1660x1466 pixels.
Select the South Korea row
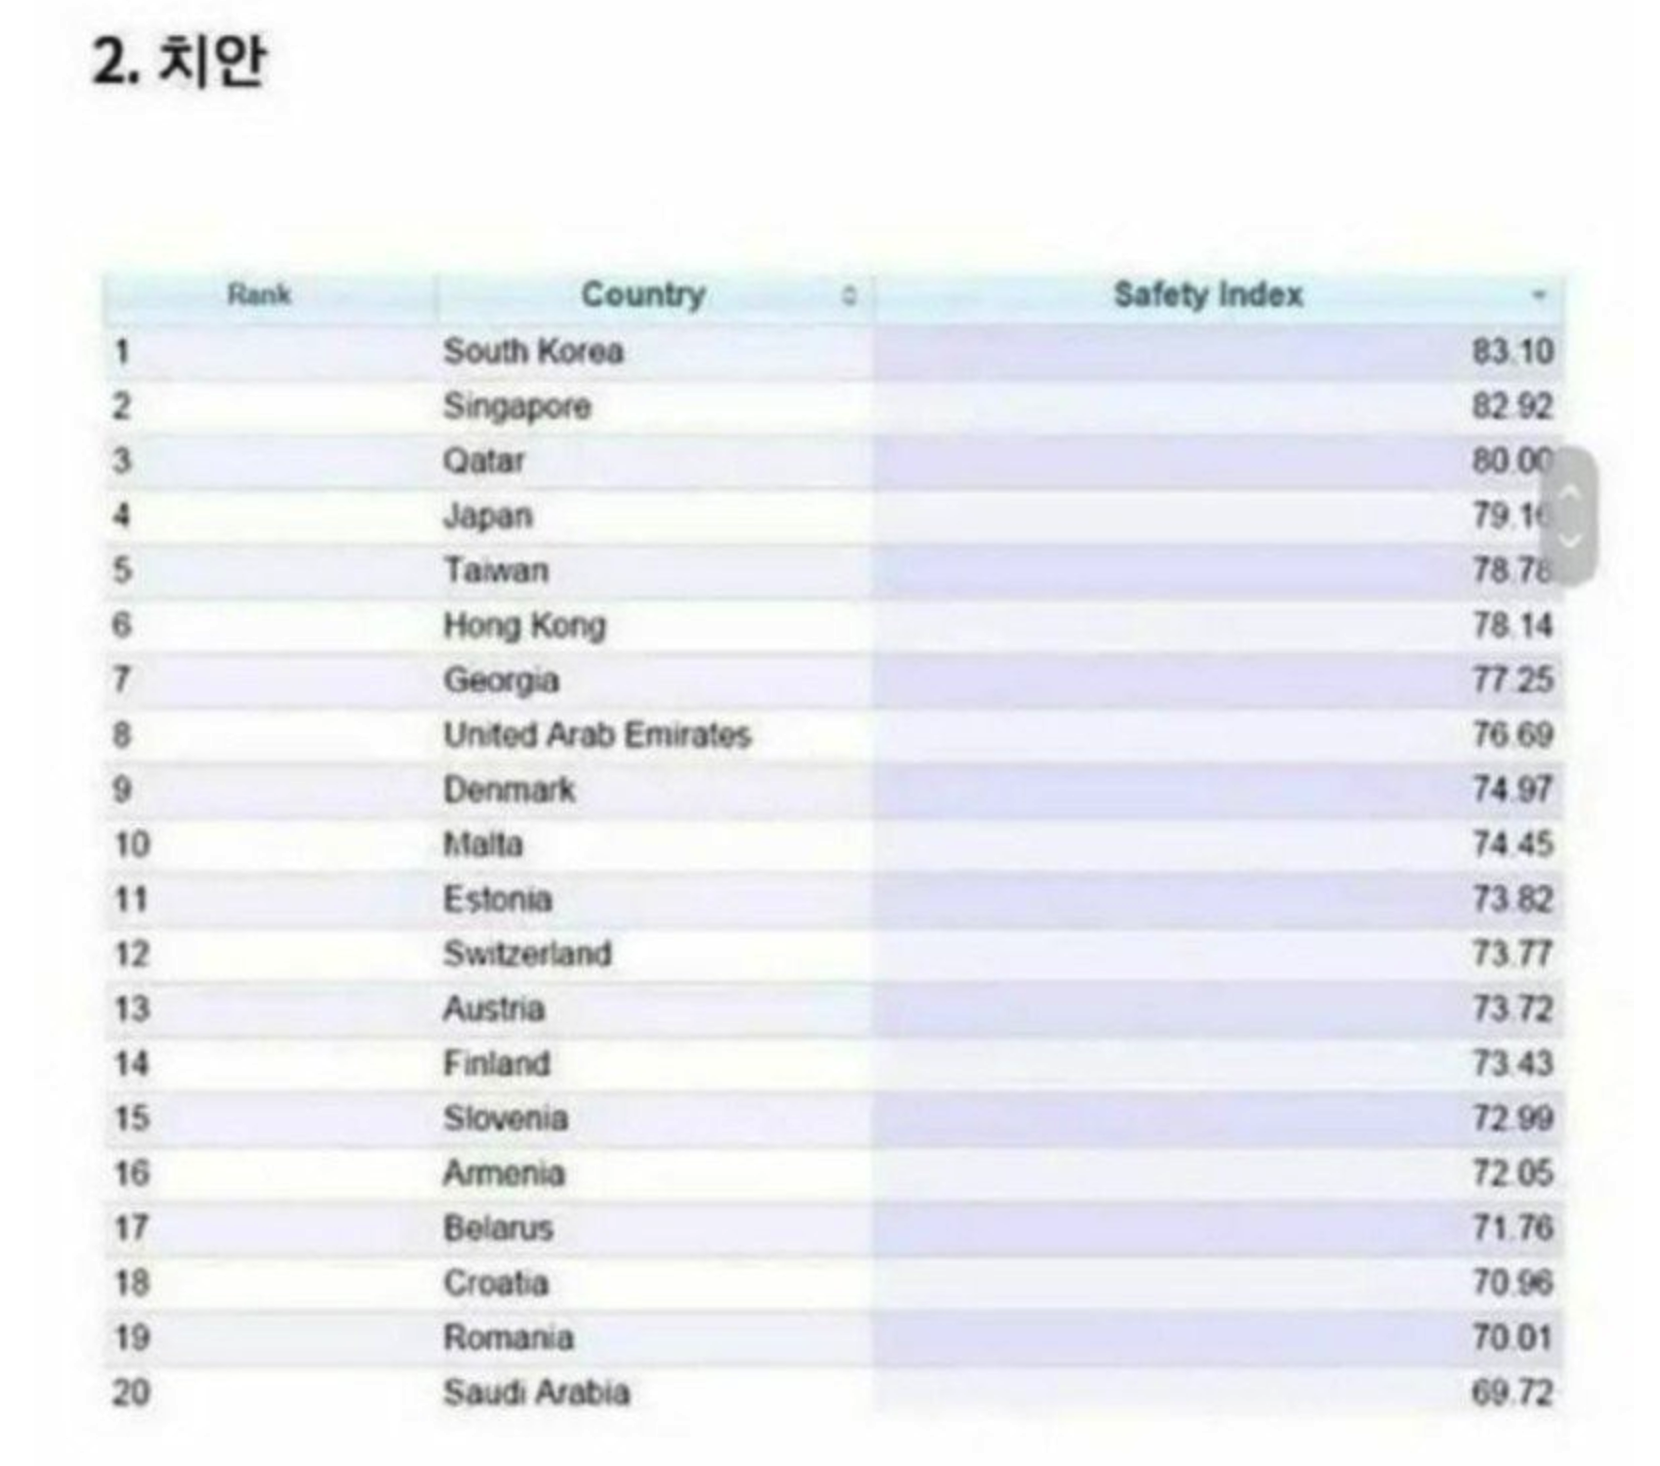point(833,351)
